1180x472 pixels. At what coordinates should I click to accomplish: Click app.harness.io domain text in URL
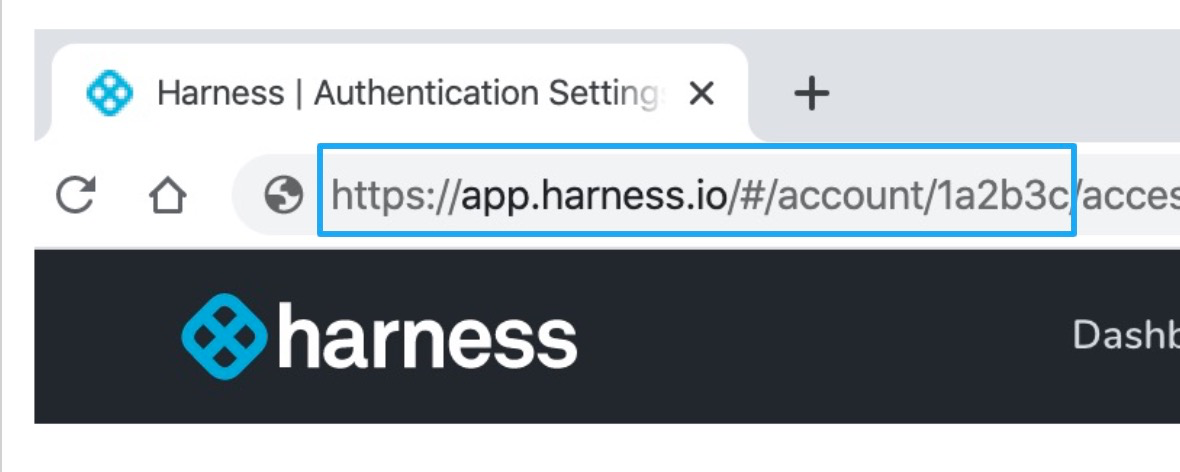(x=594, y=196)
